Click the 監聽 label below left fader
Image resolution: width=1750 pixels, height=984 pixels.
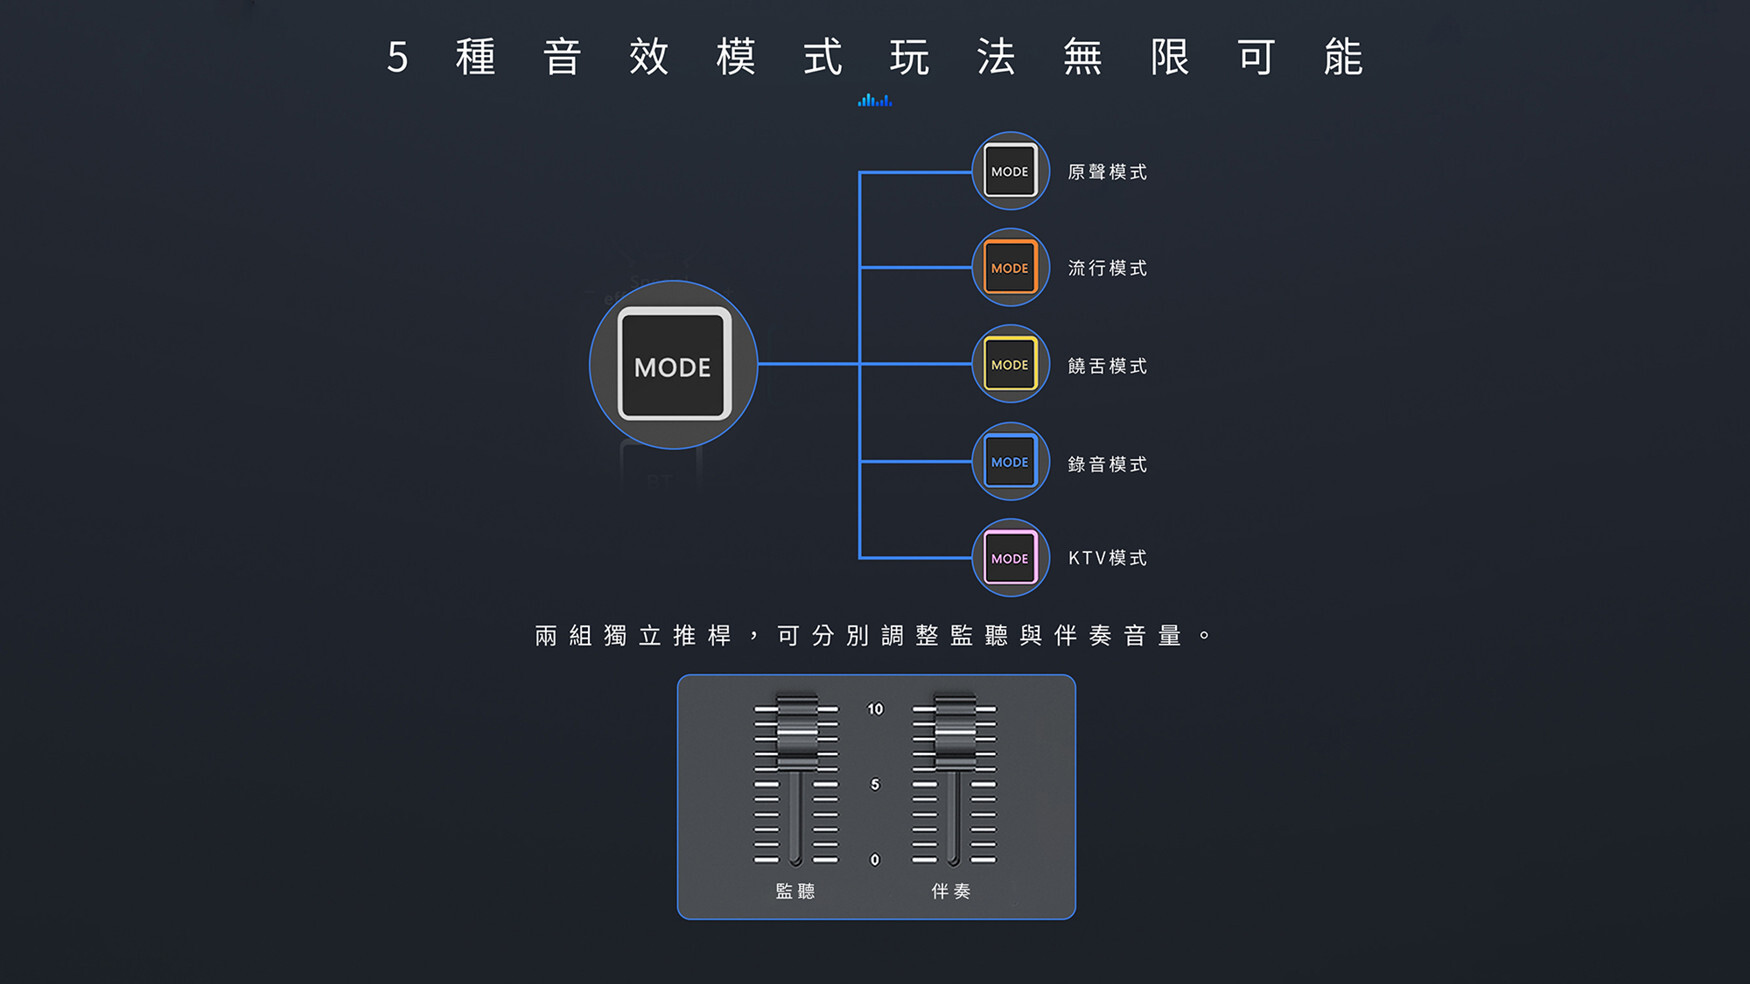coord(796,891)
